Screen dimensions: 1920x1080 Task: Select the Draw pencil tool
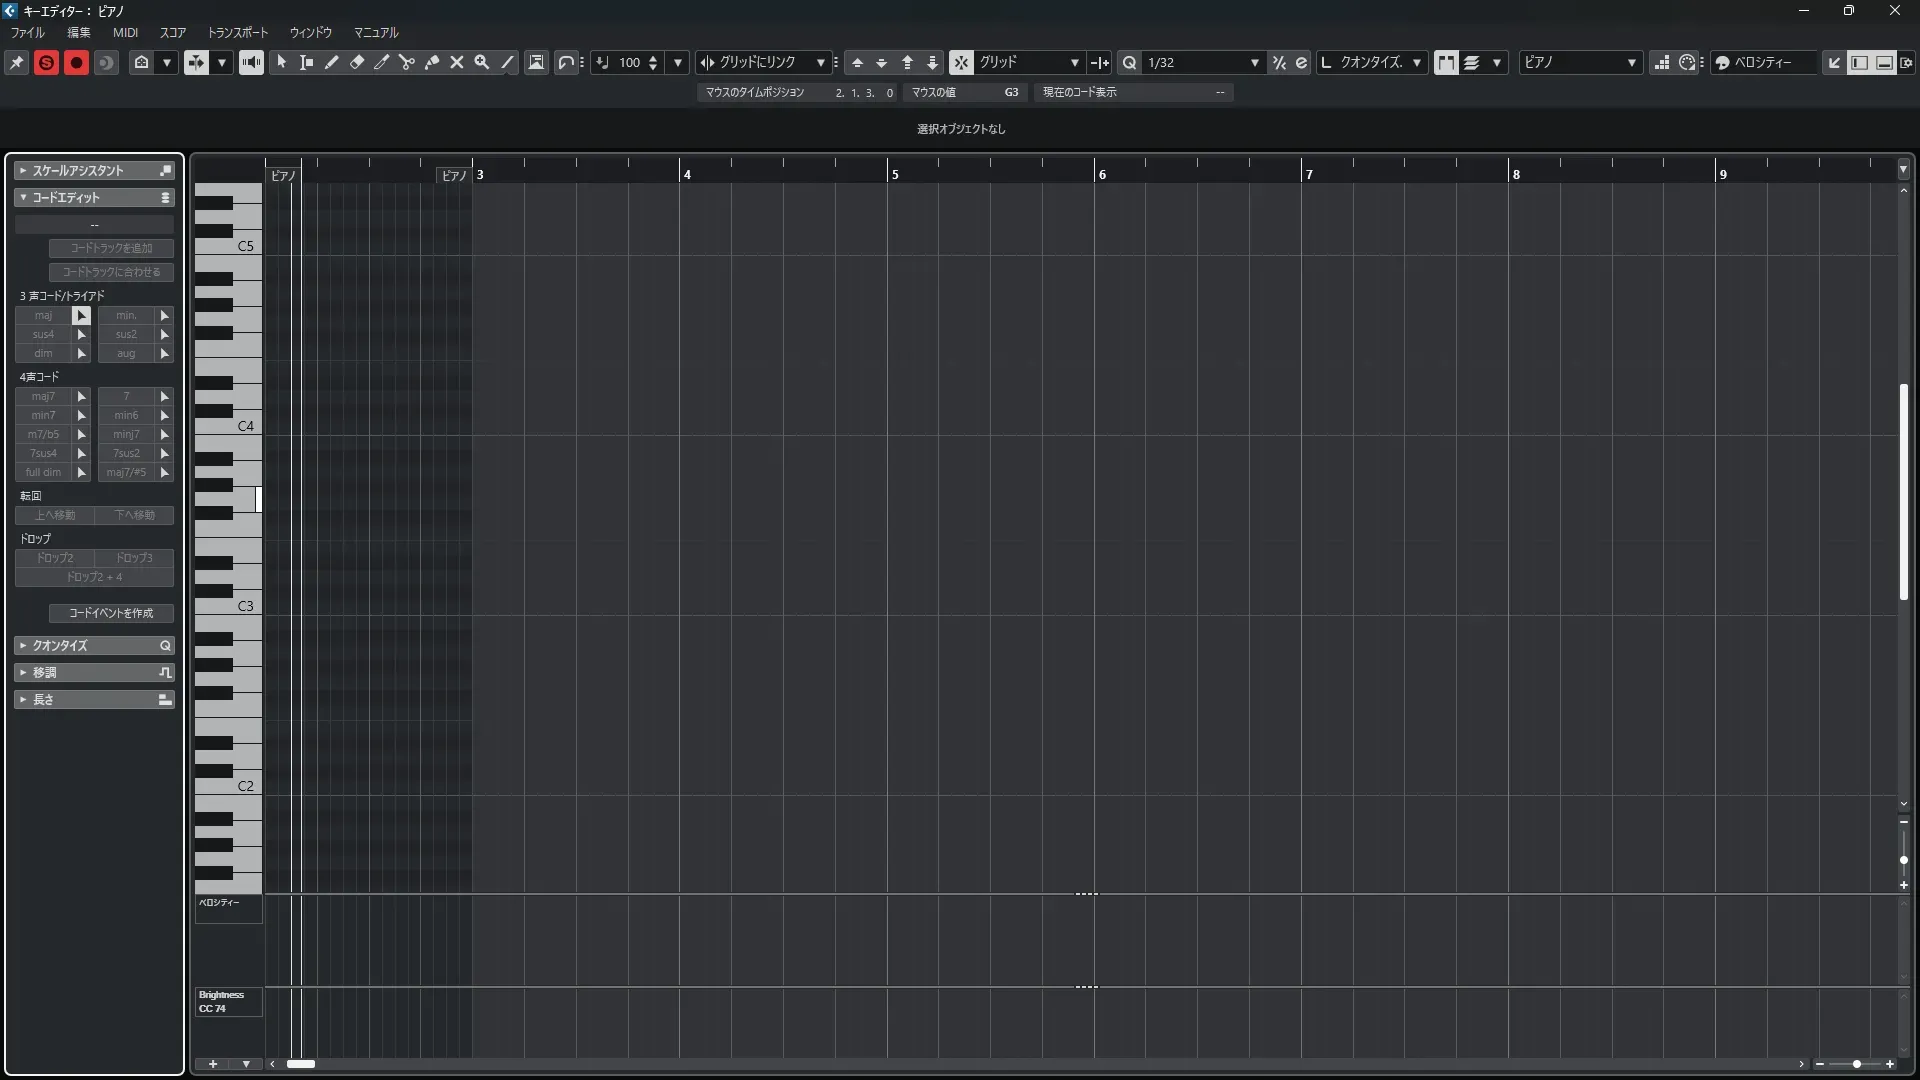332,62
